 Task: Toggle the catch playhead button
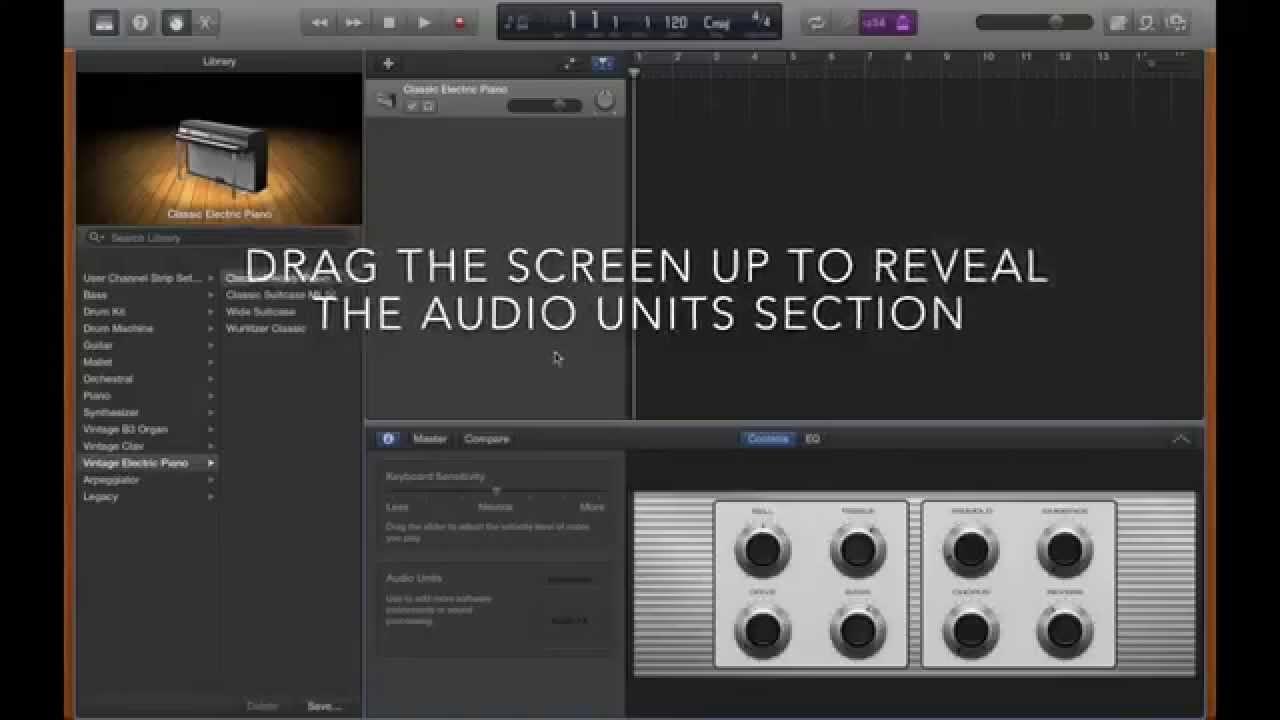click(602, 63)
